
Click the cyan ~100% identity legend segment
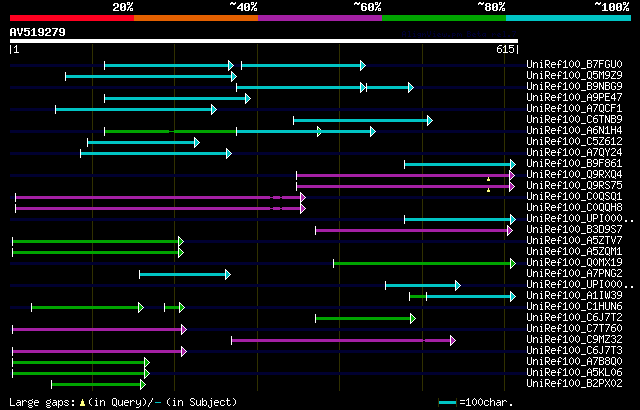(x=569, y=18)
